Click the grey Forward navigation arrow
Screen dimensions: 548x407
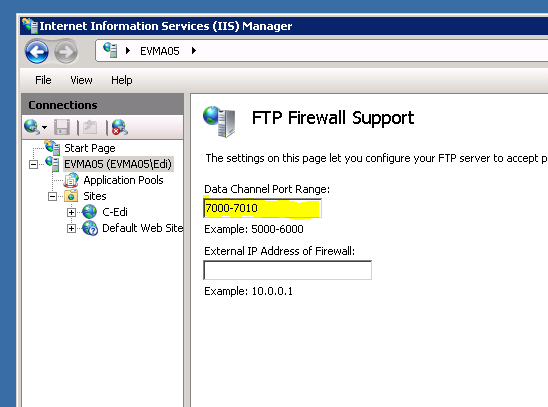point(66,52)
